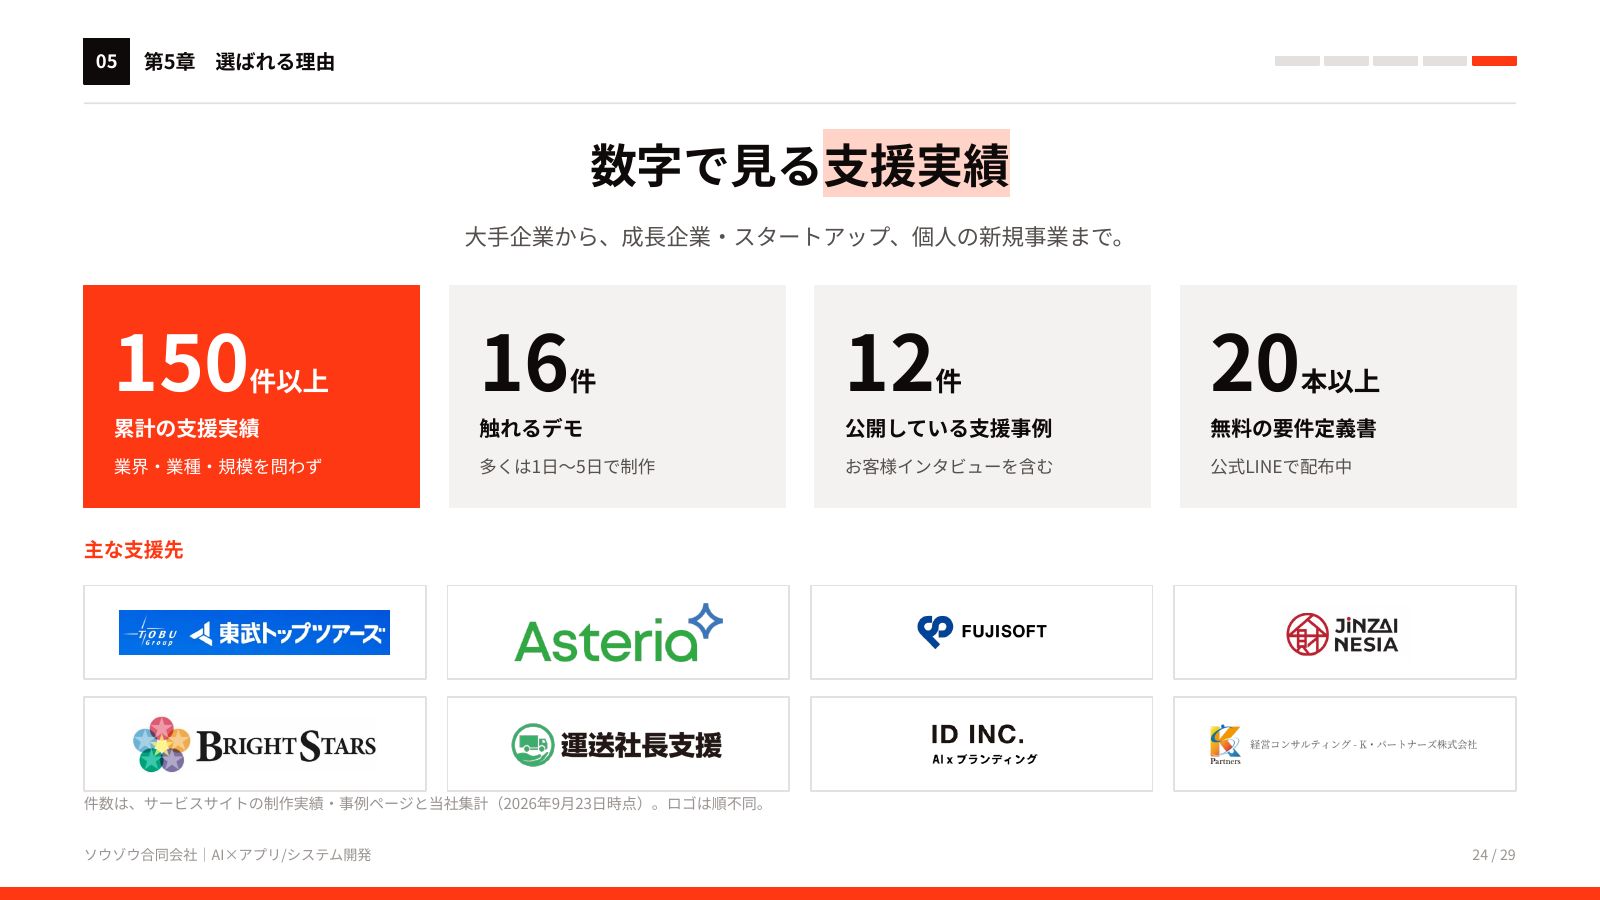Click the K Partners emblem icon
The height and width of the screenshot is (900, 1600).
tap(1225, 744)
